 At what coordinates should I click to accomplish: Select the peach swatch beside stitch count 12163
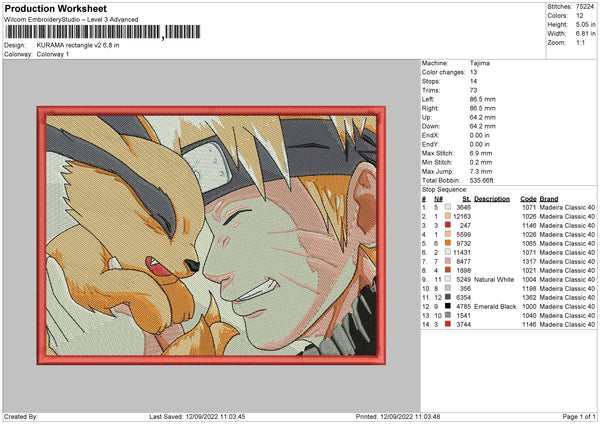pyautogui.click(x=448, y=216)
